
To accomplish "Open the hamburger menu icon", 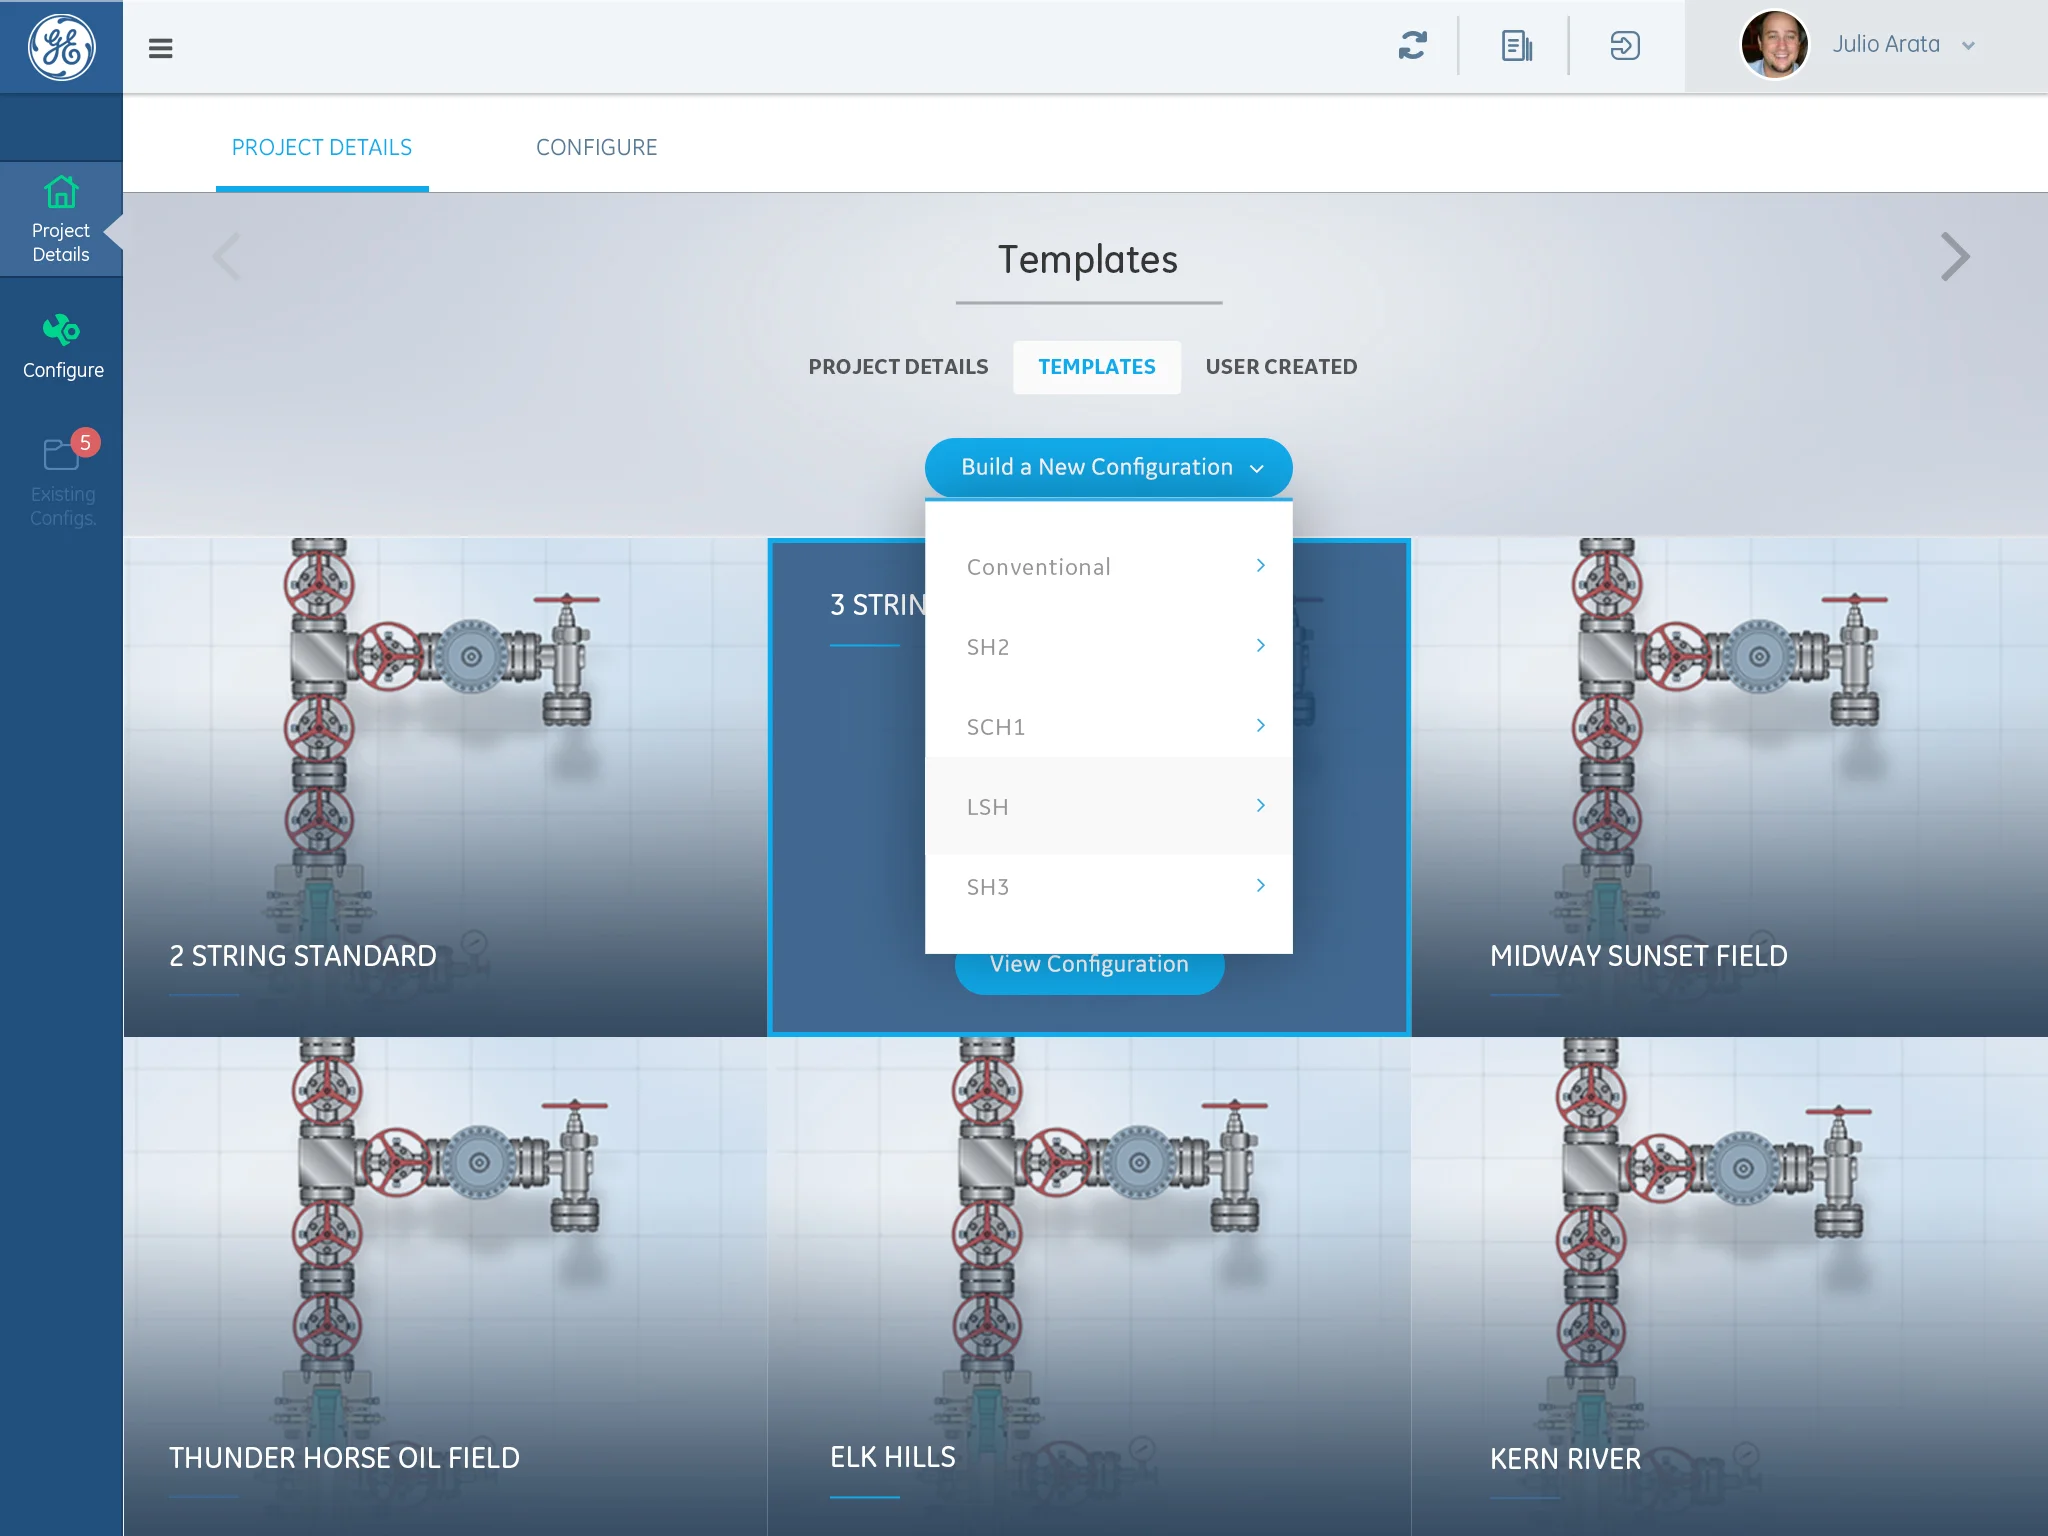I will coord(160,48).
